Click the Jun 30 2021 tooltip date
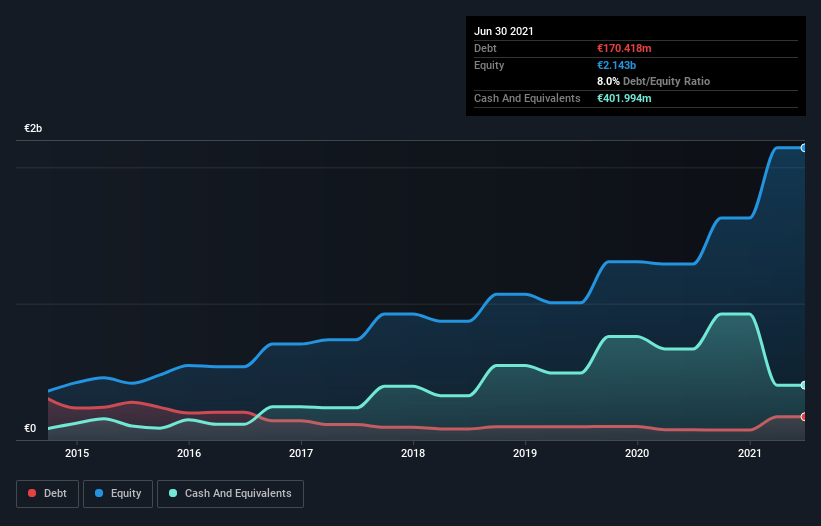Screen dimensions: 821x526 [504, 31]
